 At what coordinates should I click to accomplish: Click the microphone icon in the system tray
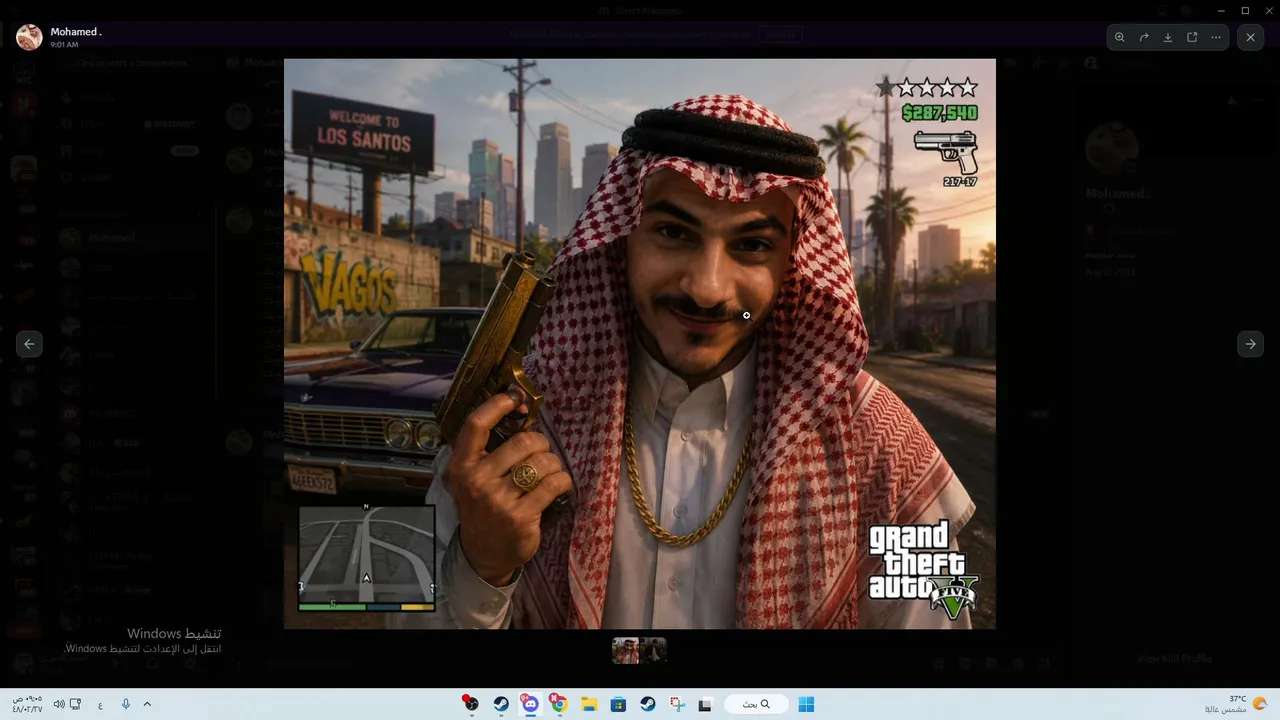(x=126, y=704)
